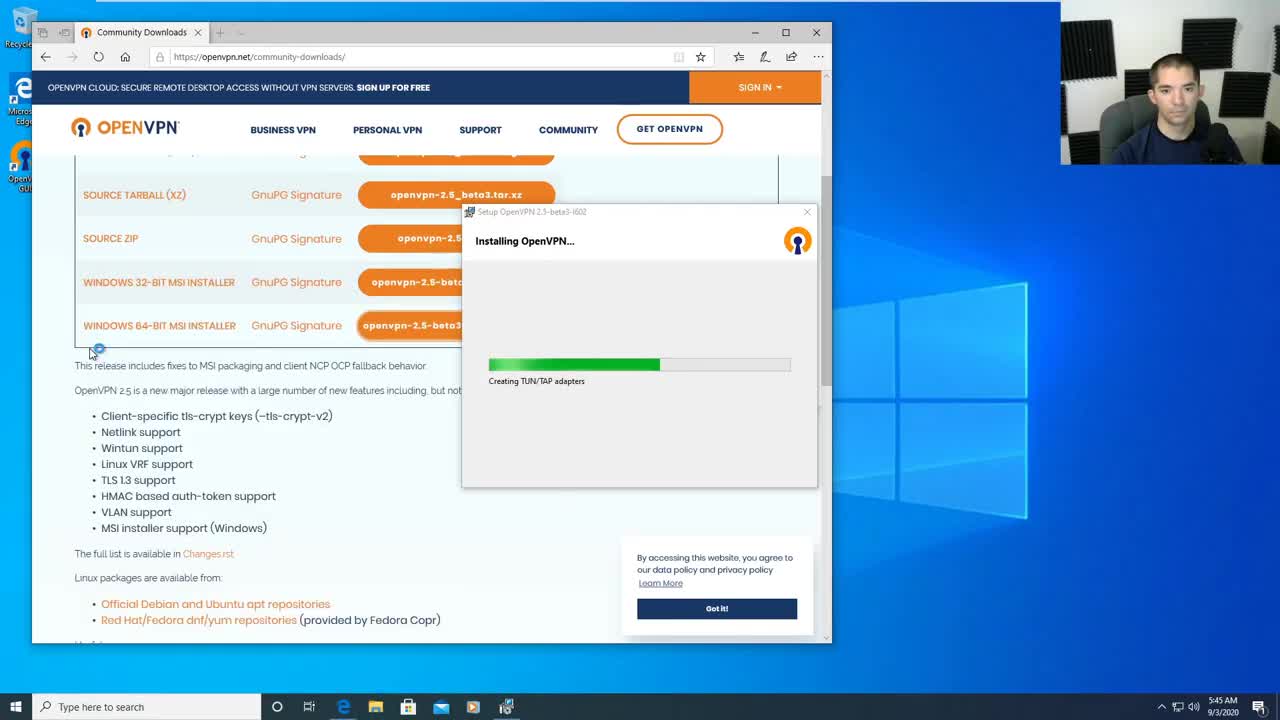Open the taskbar clock and date
The height and width of the screenshot is (720, 1280).
point(1223,707)
